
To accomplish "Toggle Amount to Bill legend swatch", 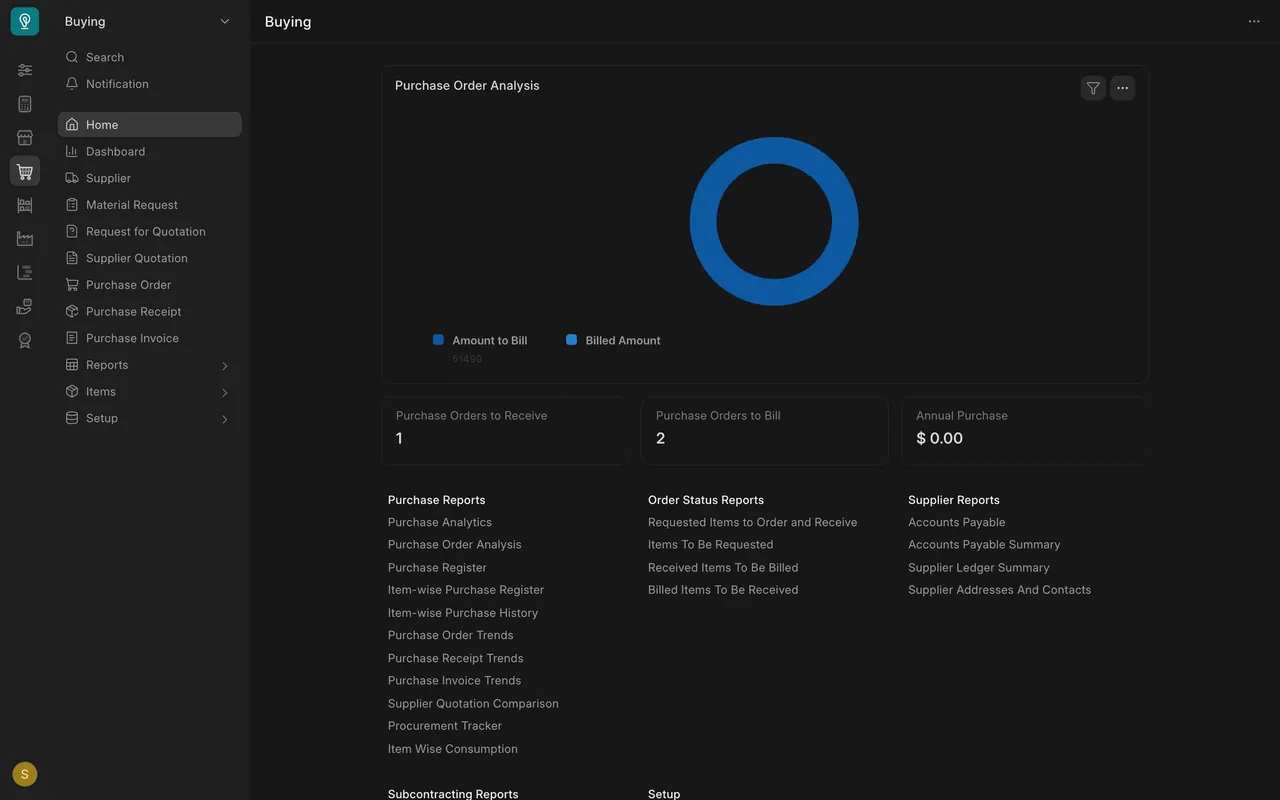I will (438, 340).
